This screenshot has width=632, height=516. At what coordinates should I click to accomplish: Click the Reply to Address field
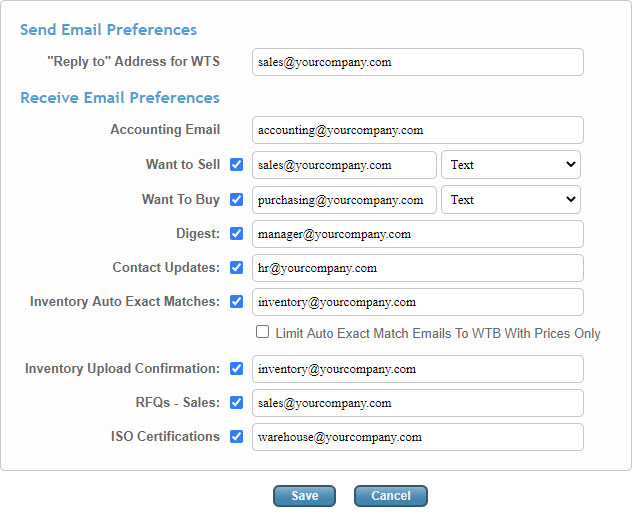point(417,62)
